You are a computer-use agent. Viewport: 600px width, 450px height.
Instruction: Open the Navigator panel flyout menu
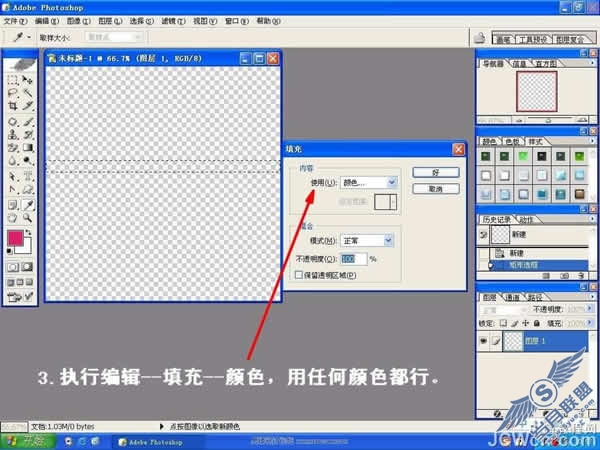click(592, 63)
